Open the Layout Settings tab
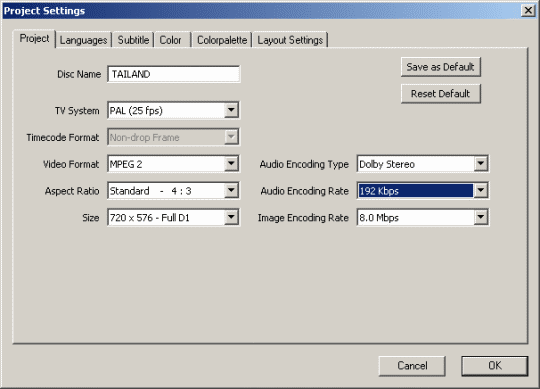This screenshot has height=389, width=540. click(x=290, y=40)
